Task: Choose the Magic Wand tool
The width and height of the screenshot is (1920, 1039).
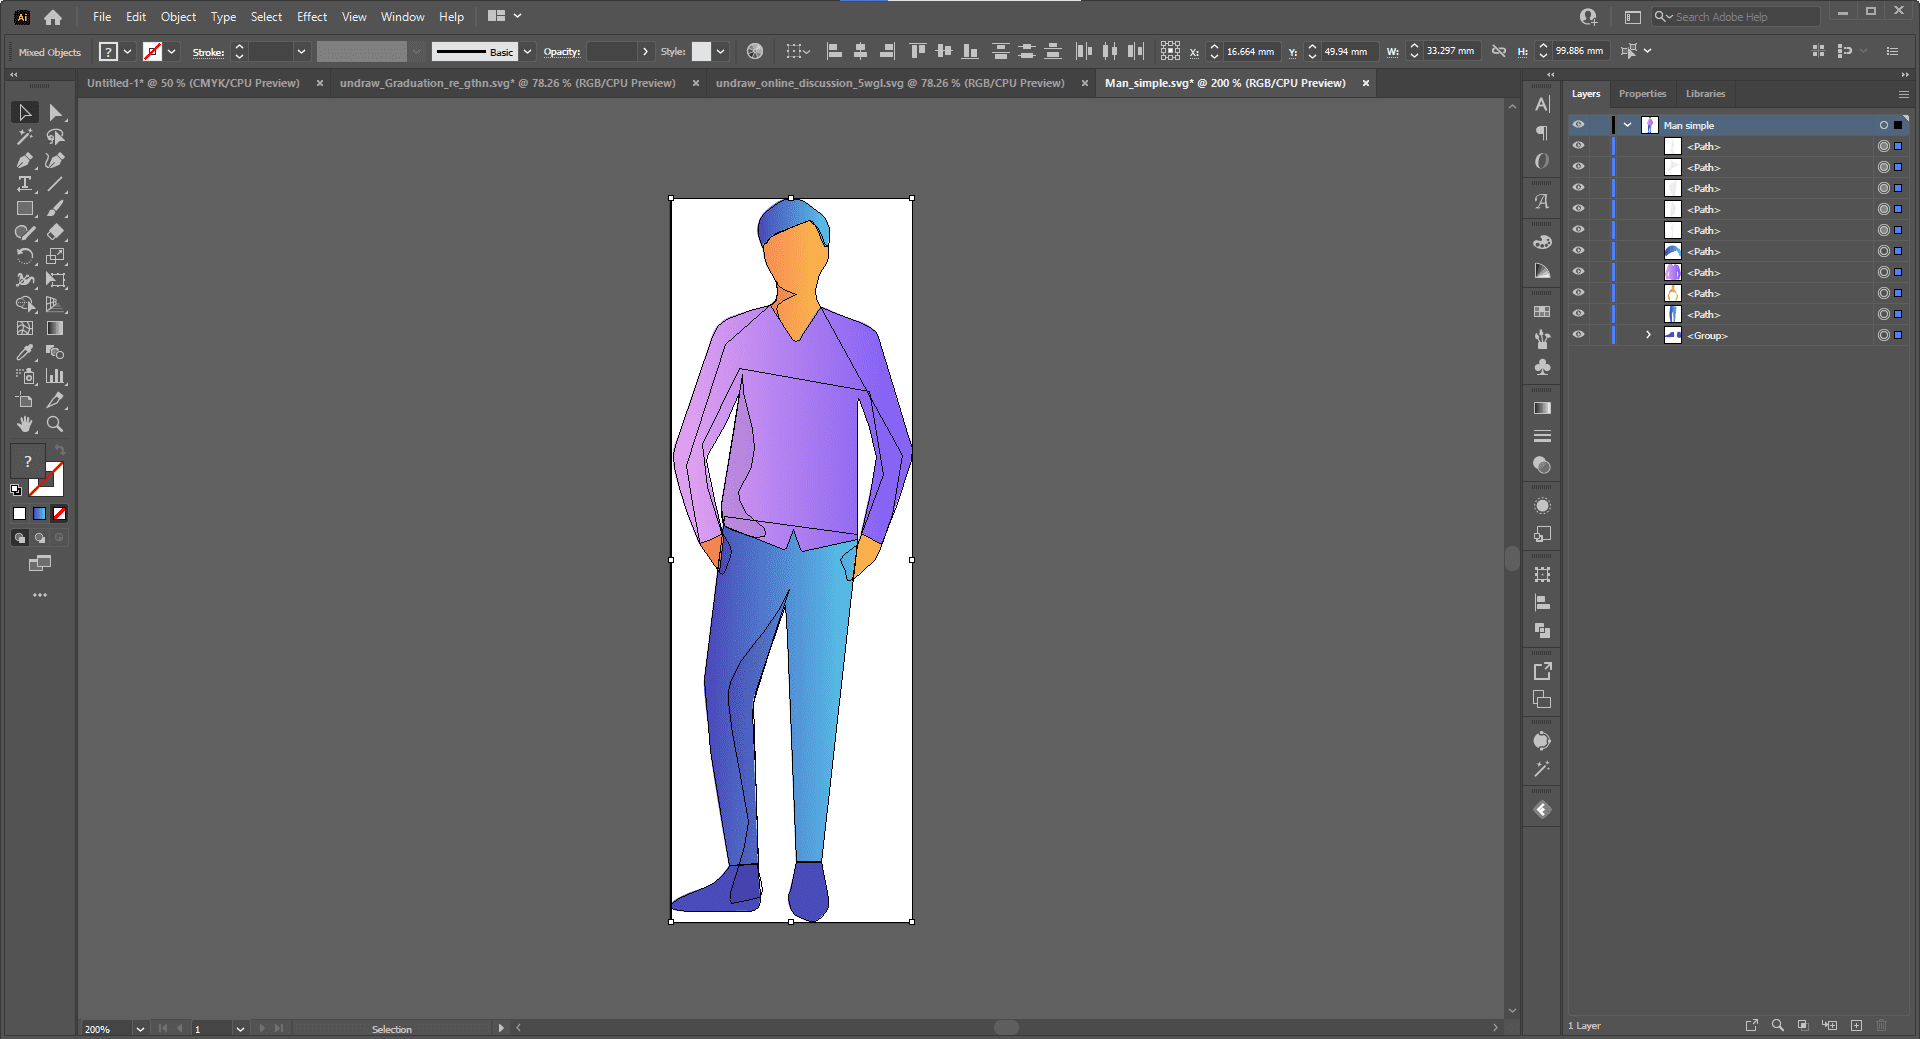Action: 24,137
